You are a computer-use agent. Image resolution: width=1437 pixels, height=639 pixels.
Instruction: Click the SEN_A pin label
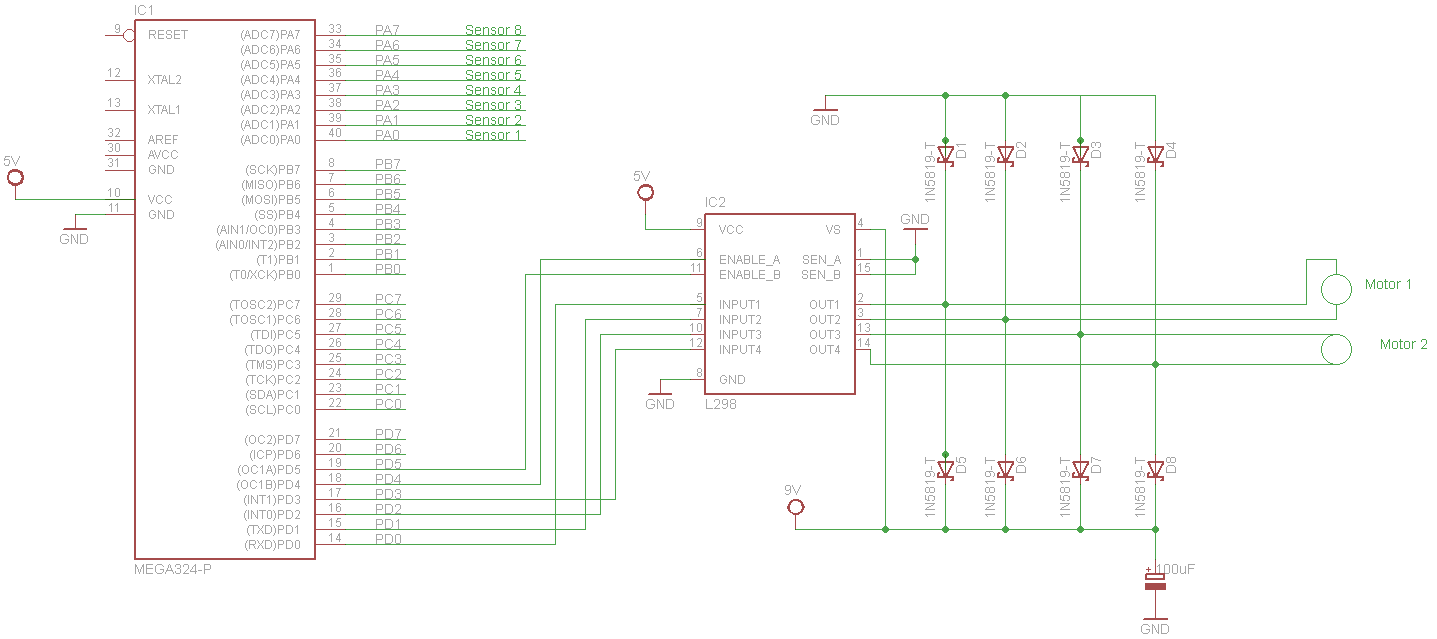coord(822,259)
